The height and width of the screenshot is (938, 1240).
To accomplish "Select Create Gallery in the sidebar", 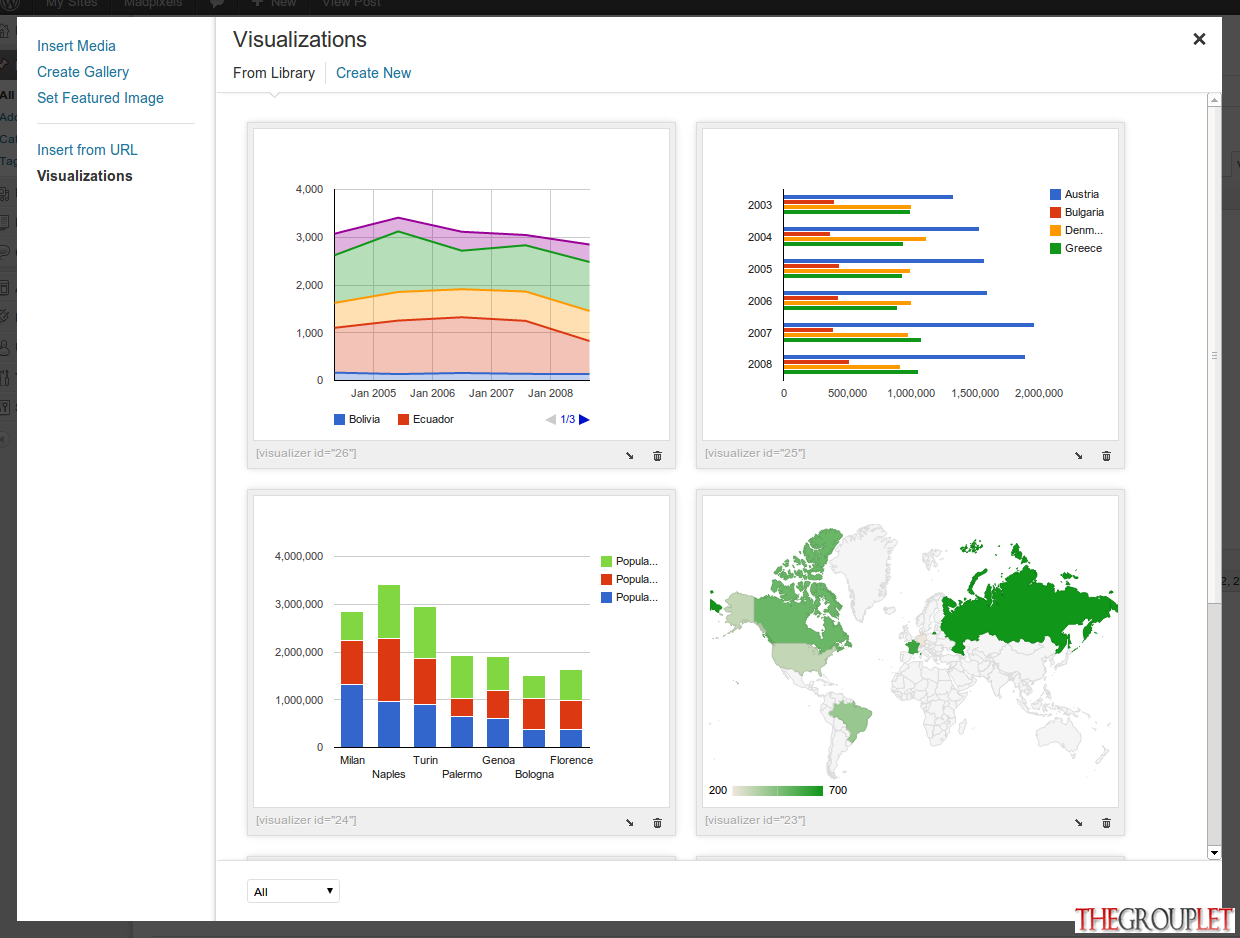I will point(83,72).
